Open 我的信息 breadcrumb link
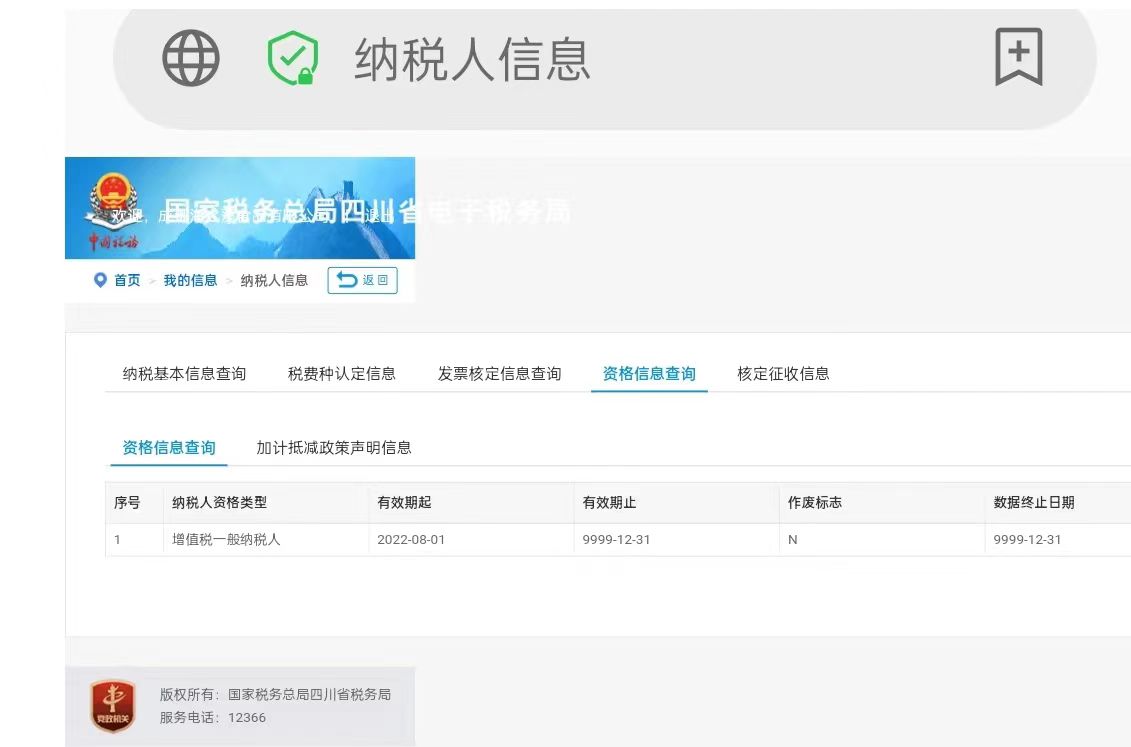The image size is (1131, 747). [x=190, y=280]
